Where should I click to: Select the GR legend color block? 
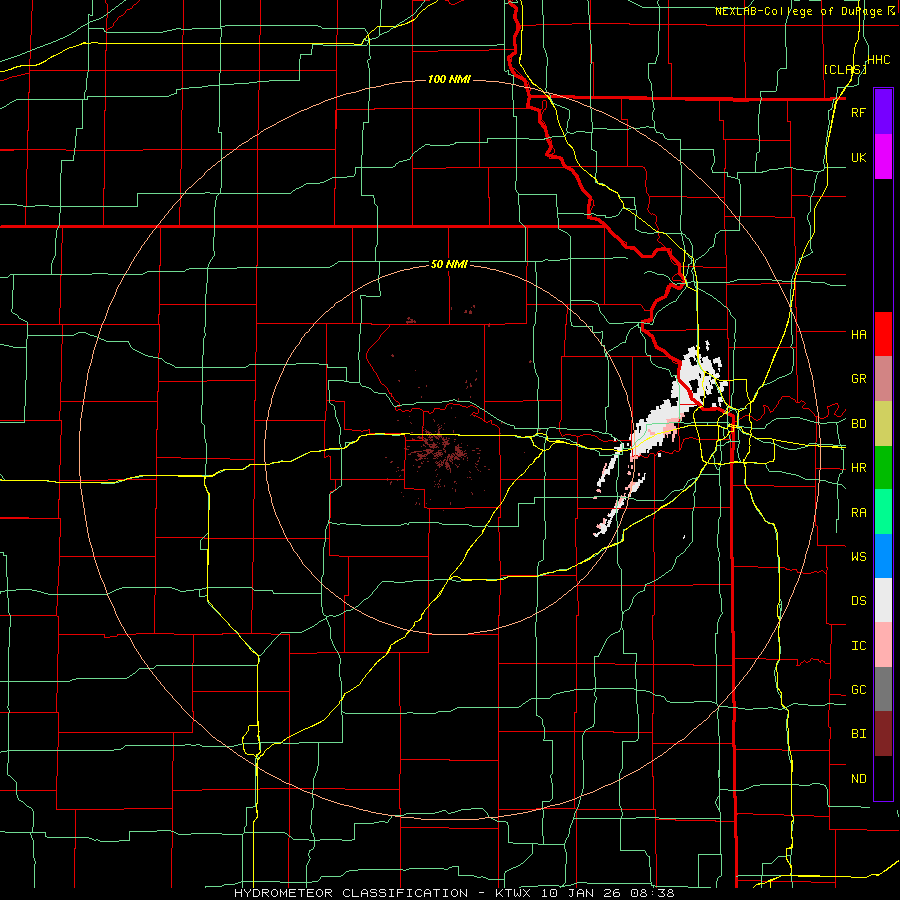883,378
